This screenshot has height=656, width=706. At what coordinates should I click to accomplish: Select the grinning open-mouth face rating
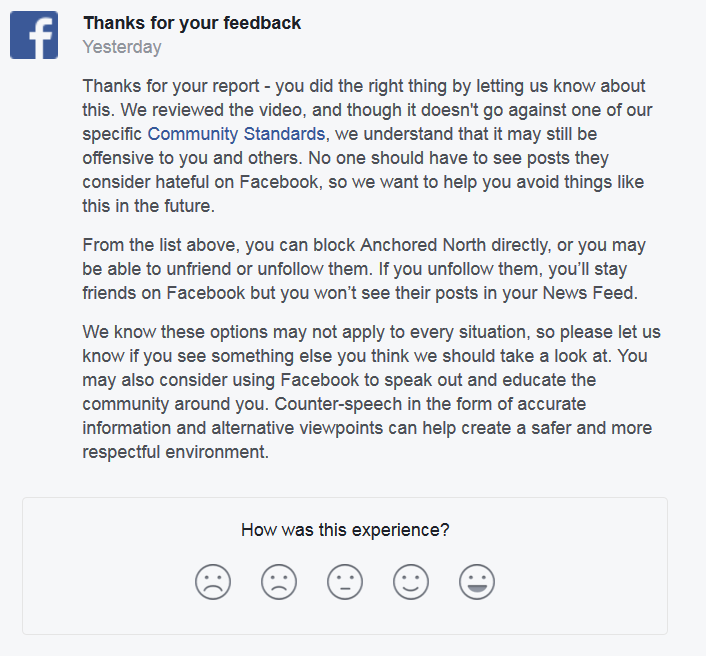(x=477, y=582)
